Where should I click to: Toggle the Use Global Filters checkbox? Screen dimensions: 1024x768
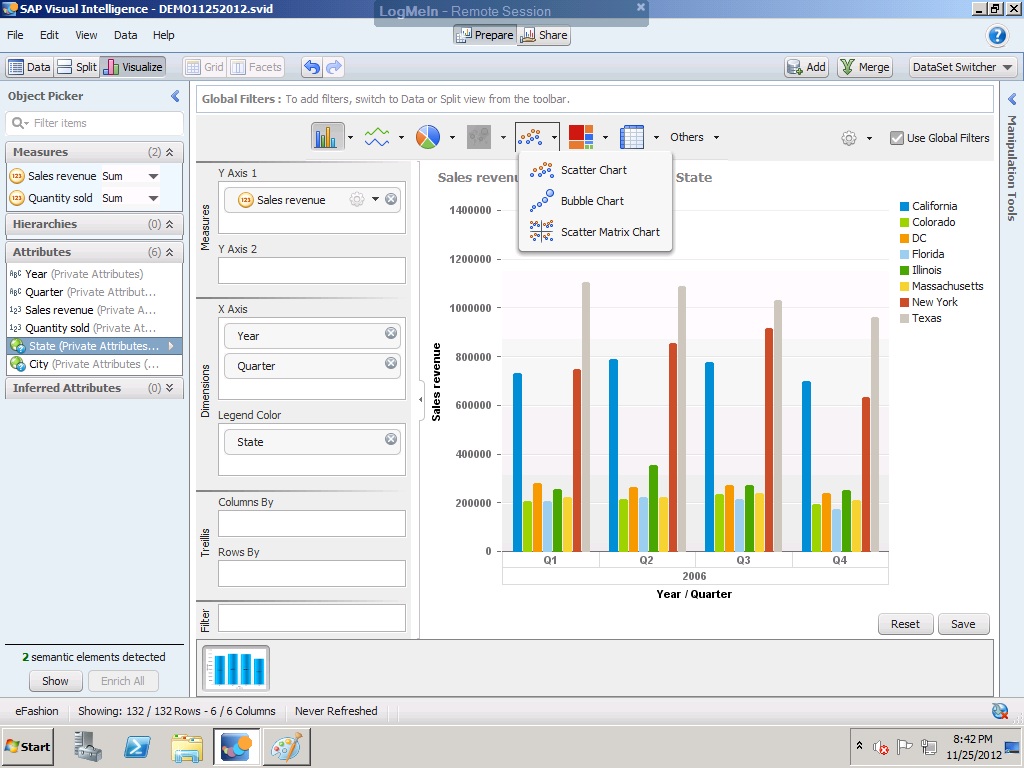click(x=897, y=138)
